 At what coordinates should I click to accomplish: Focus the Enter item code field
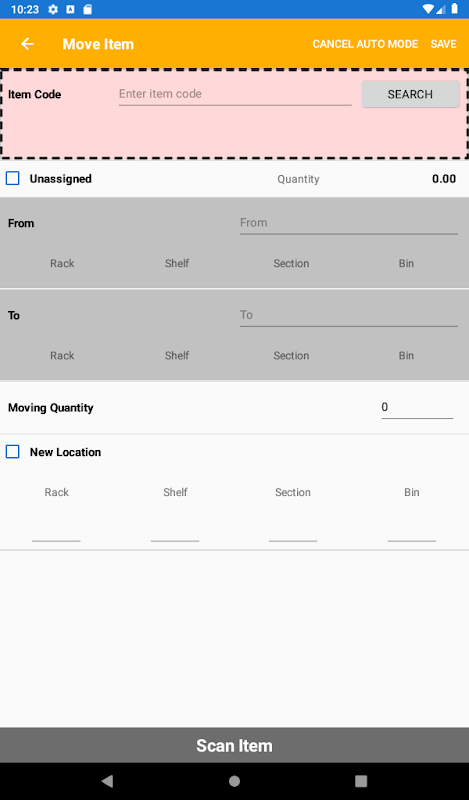(x=235, y=94)
